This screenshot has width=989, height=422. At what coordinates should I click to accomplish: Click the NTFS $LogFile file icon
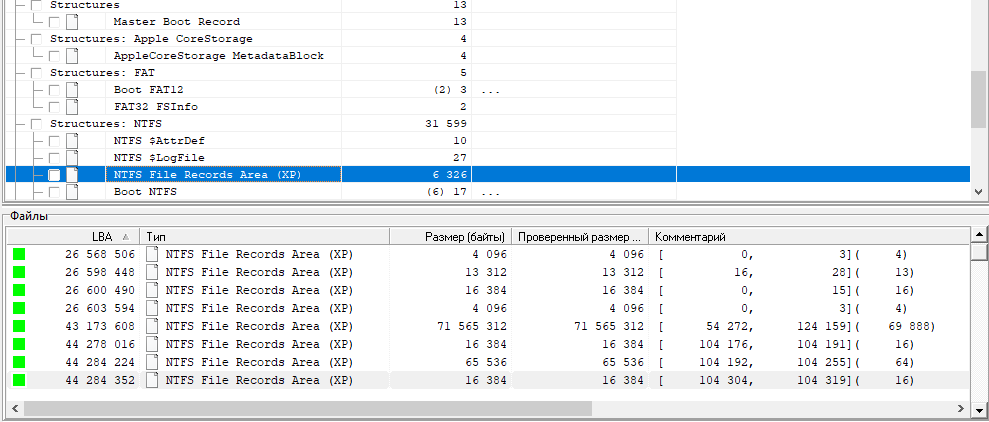pos(72,158)
